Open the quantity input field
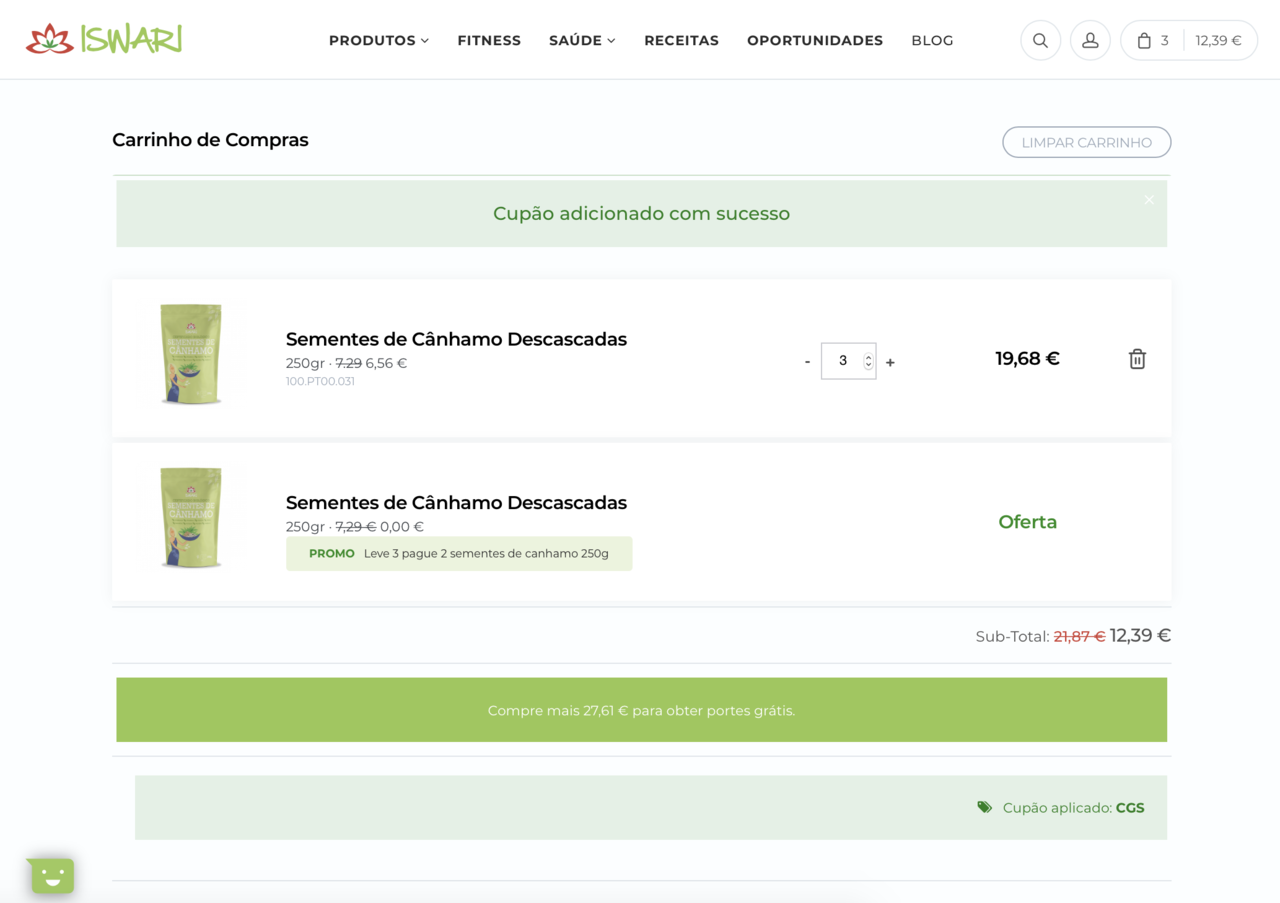 (x=843, y=360)
